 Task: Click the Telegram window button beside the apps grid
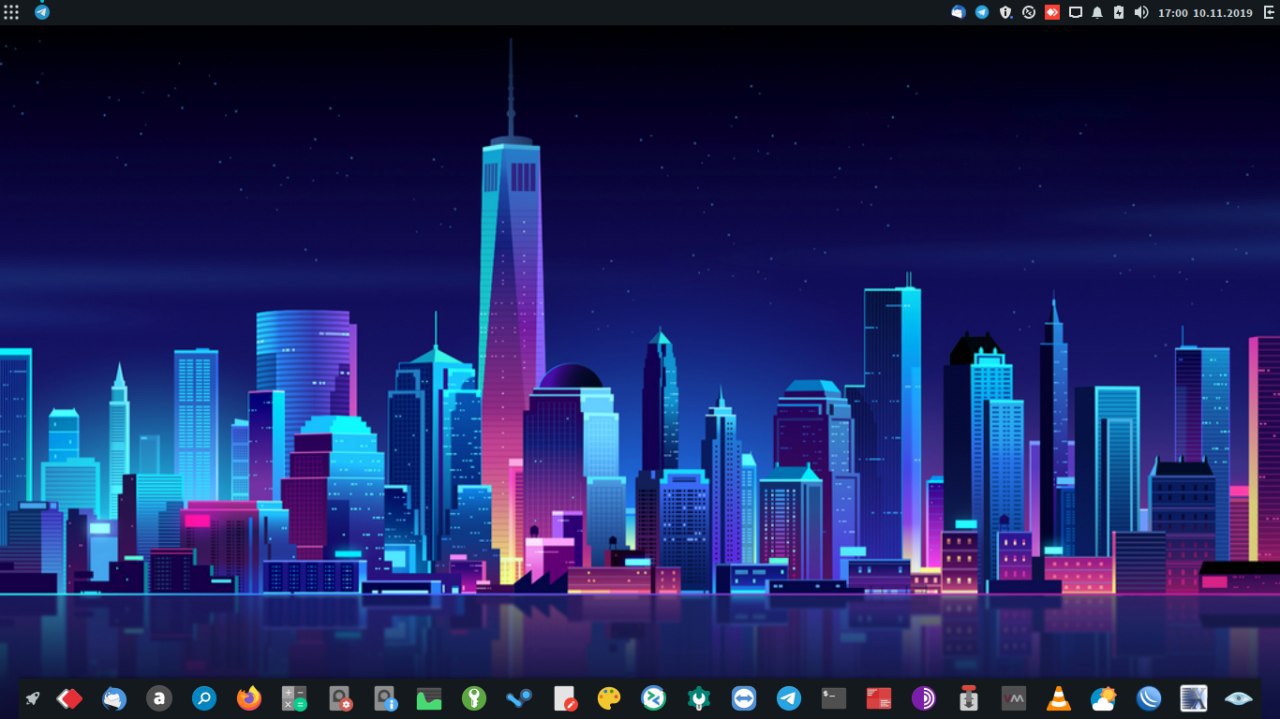pos(42,12)
